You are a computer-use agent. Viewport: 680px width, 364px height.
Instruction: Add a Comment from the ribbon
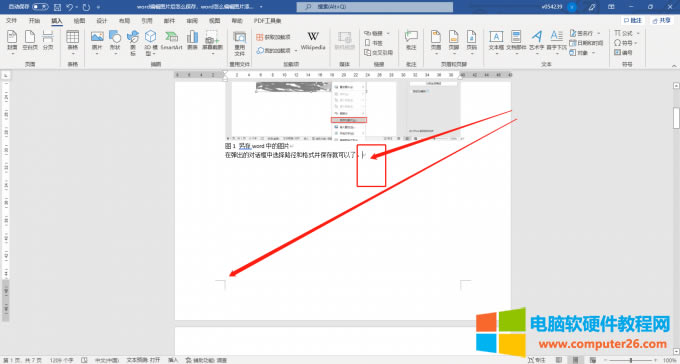coord(411,41)
